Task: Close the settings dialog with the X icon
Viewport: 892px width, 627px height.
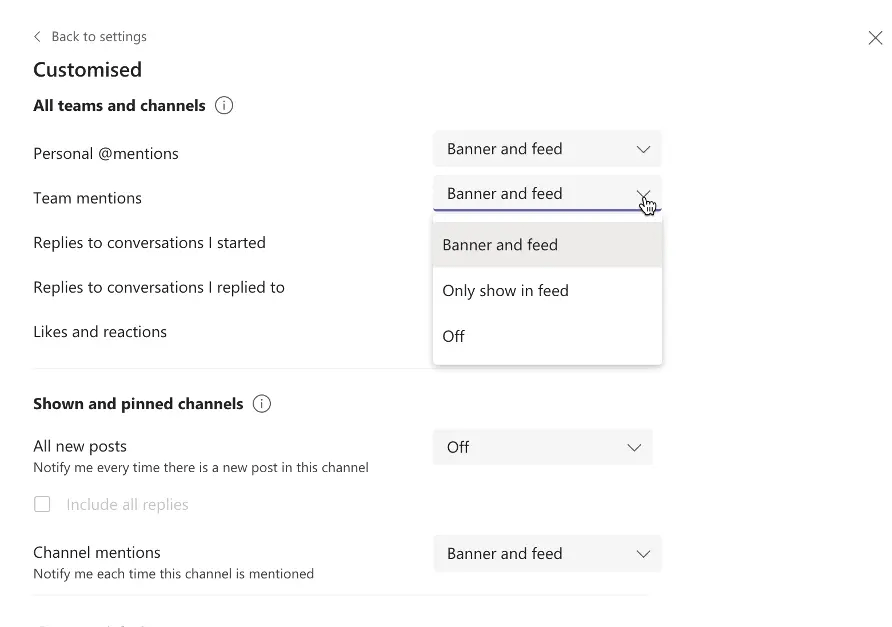Action: click(875, 38)
